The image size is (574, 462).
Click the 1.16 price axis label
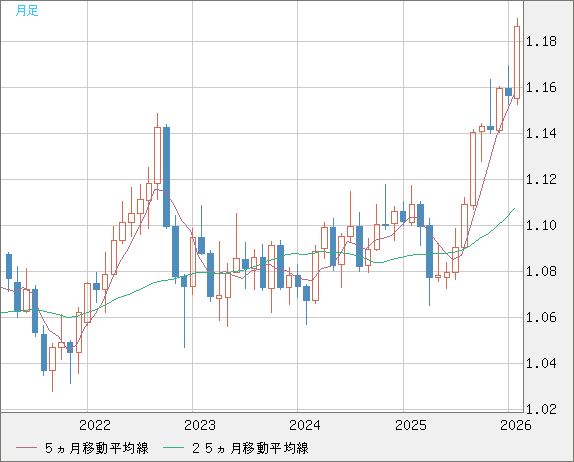(x=541, y=87)
